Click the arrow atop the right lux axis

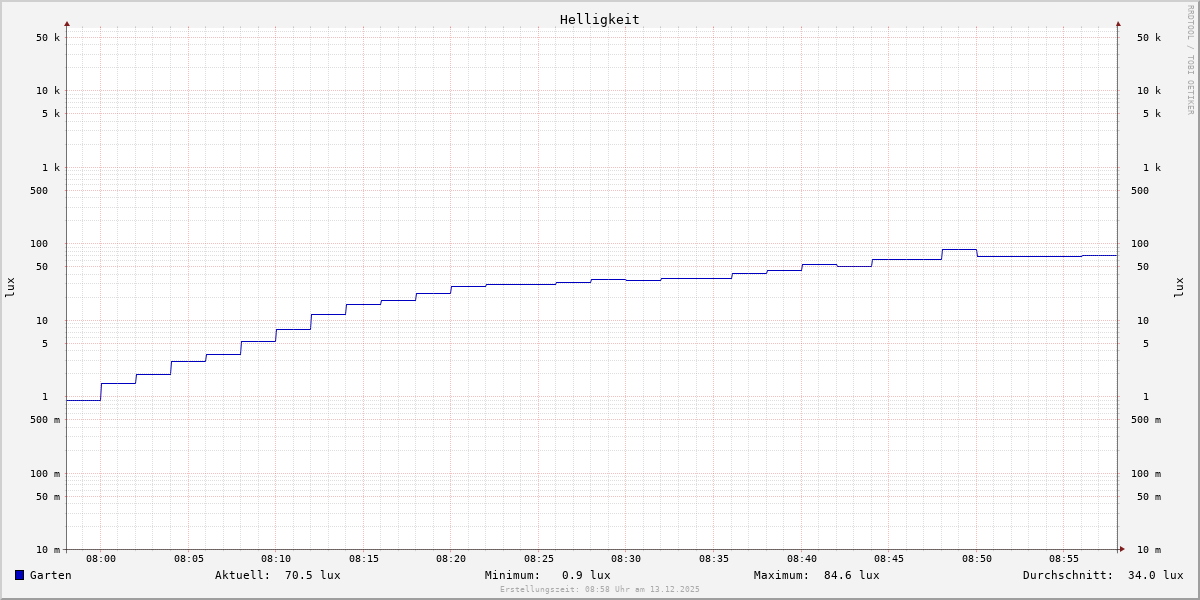click(1118, 23)
